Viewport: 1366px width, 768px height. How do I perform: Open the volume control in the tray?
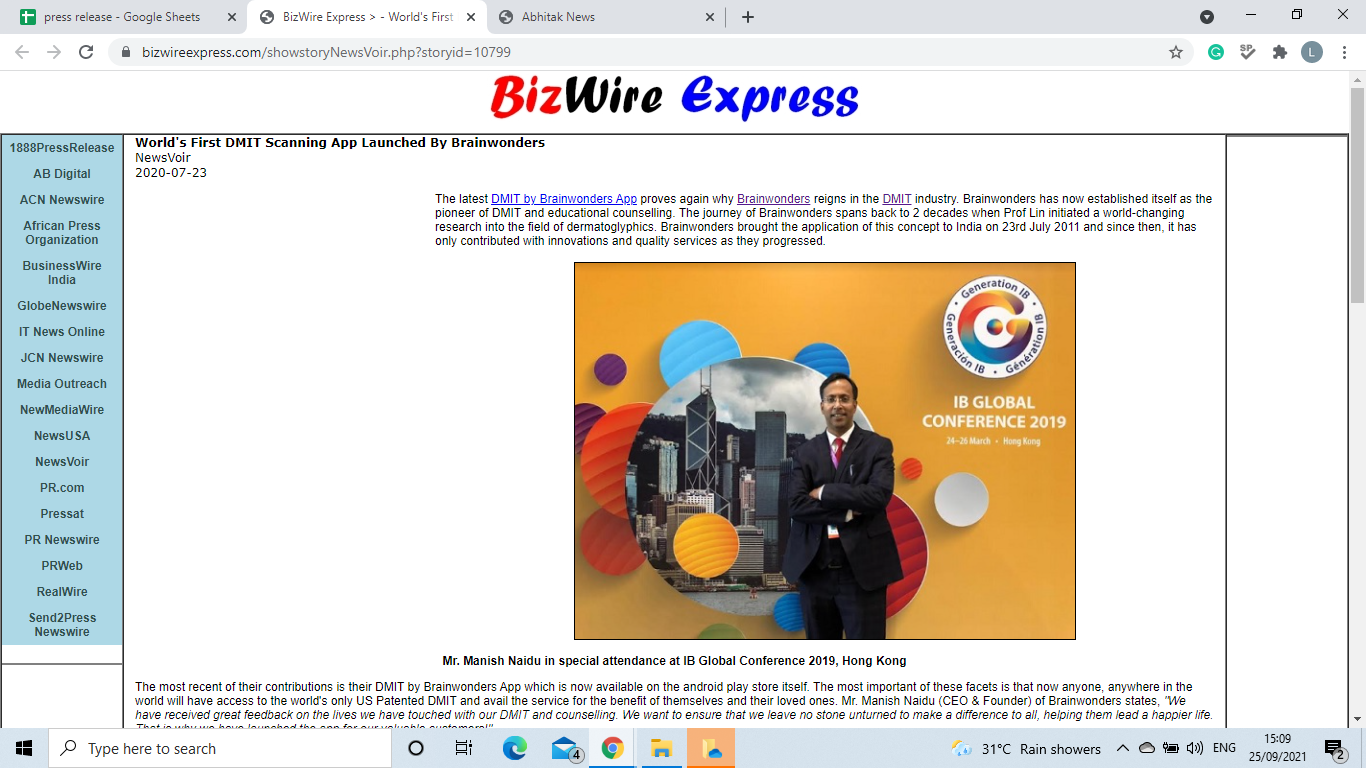coord(1194,748)
